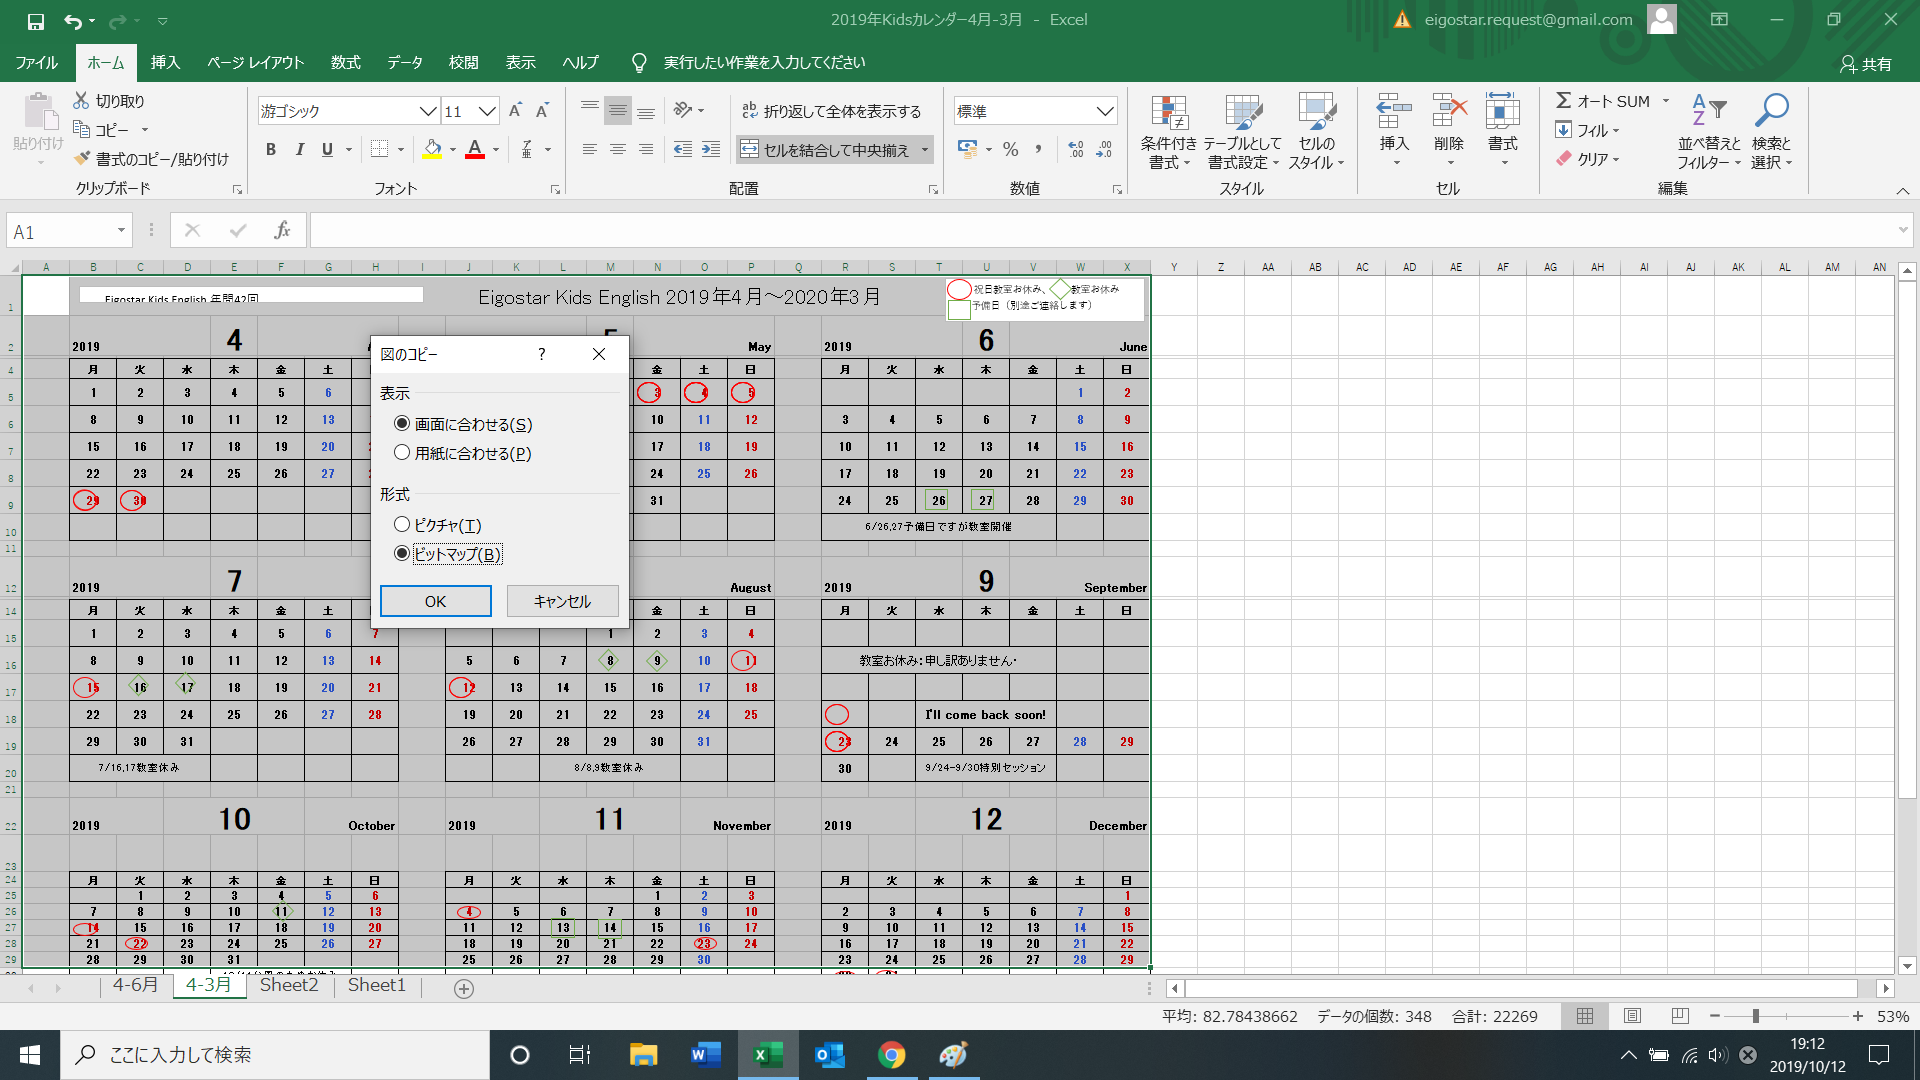Click the Windows search box
The height and width of the screenshot is (1080, 1920).
[276, 1055]
